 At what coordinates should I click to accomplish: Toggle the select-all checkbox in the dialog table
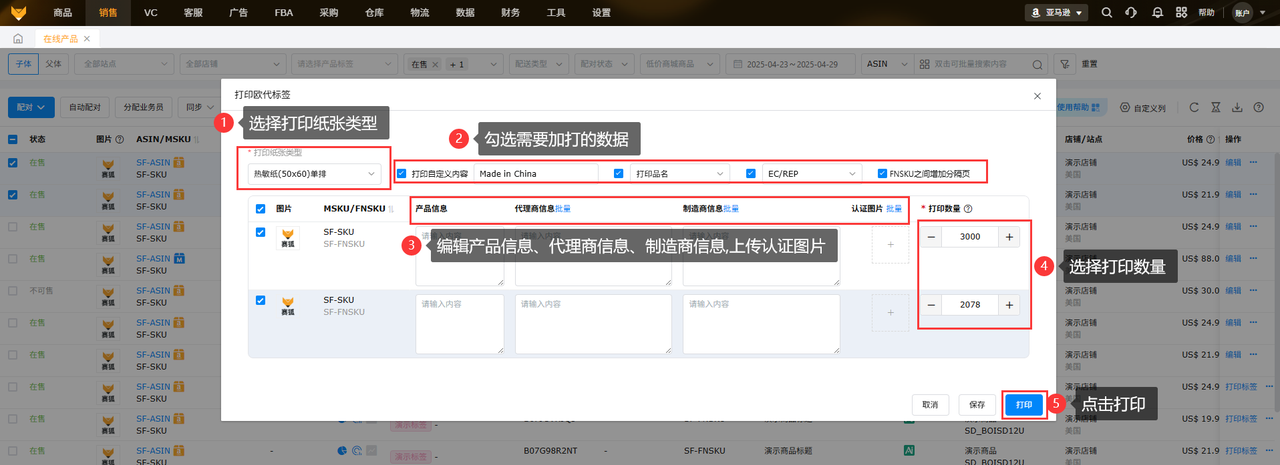coord(261,209)
